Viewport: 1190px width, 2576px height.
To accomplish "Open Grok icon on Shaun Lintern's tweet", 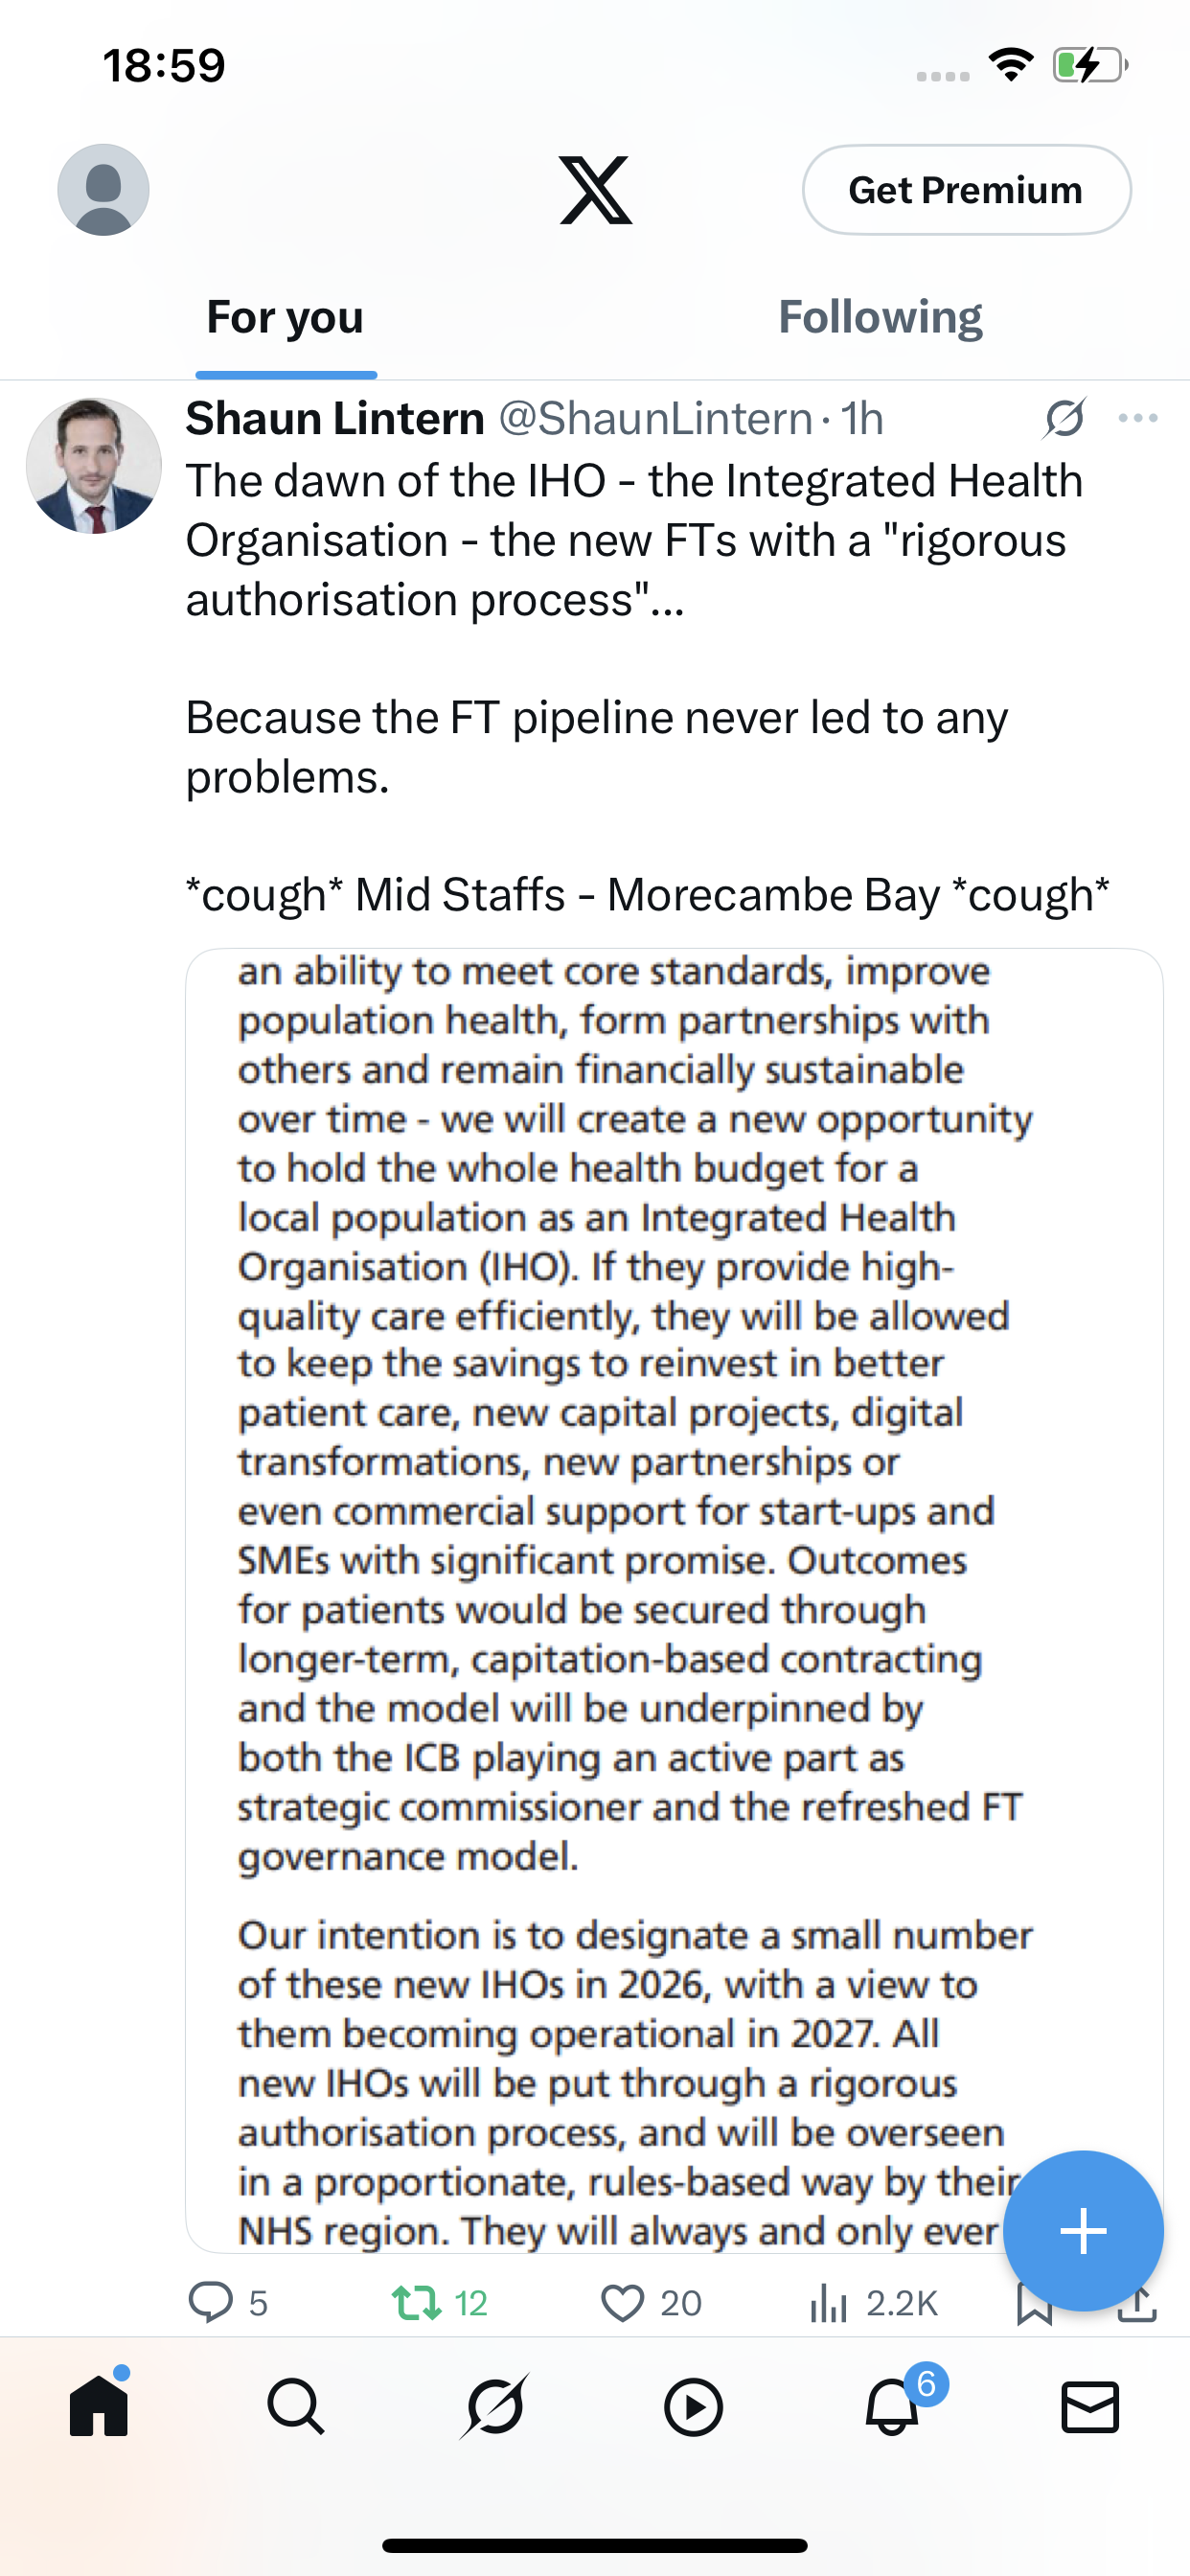I will pyautogui.click(x=1064, y=418).
